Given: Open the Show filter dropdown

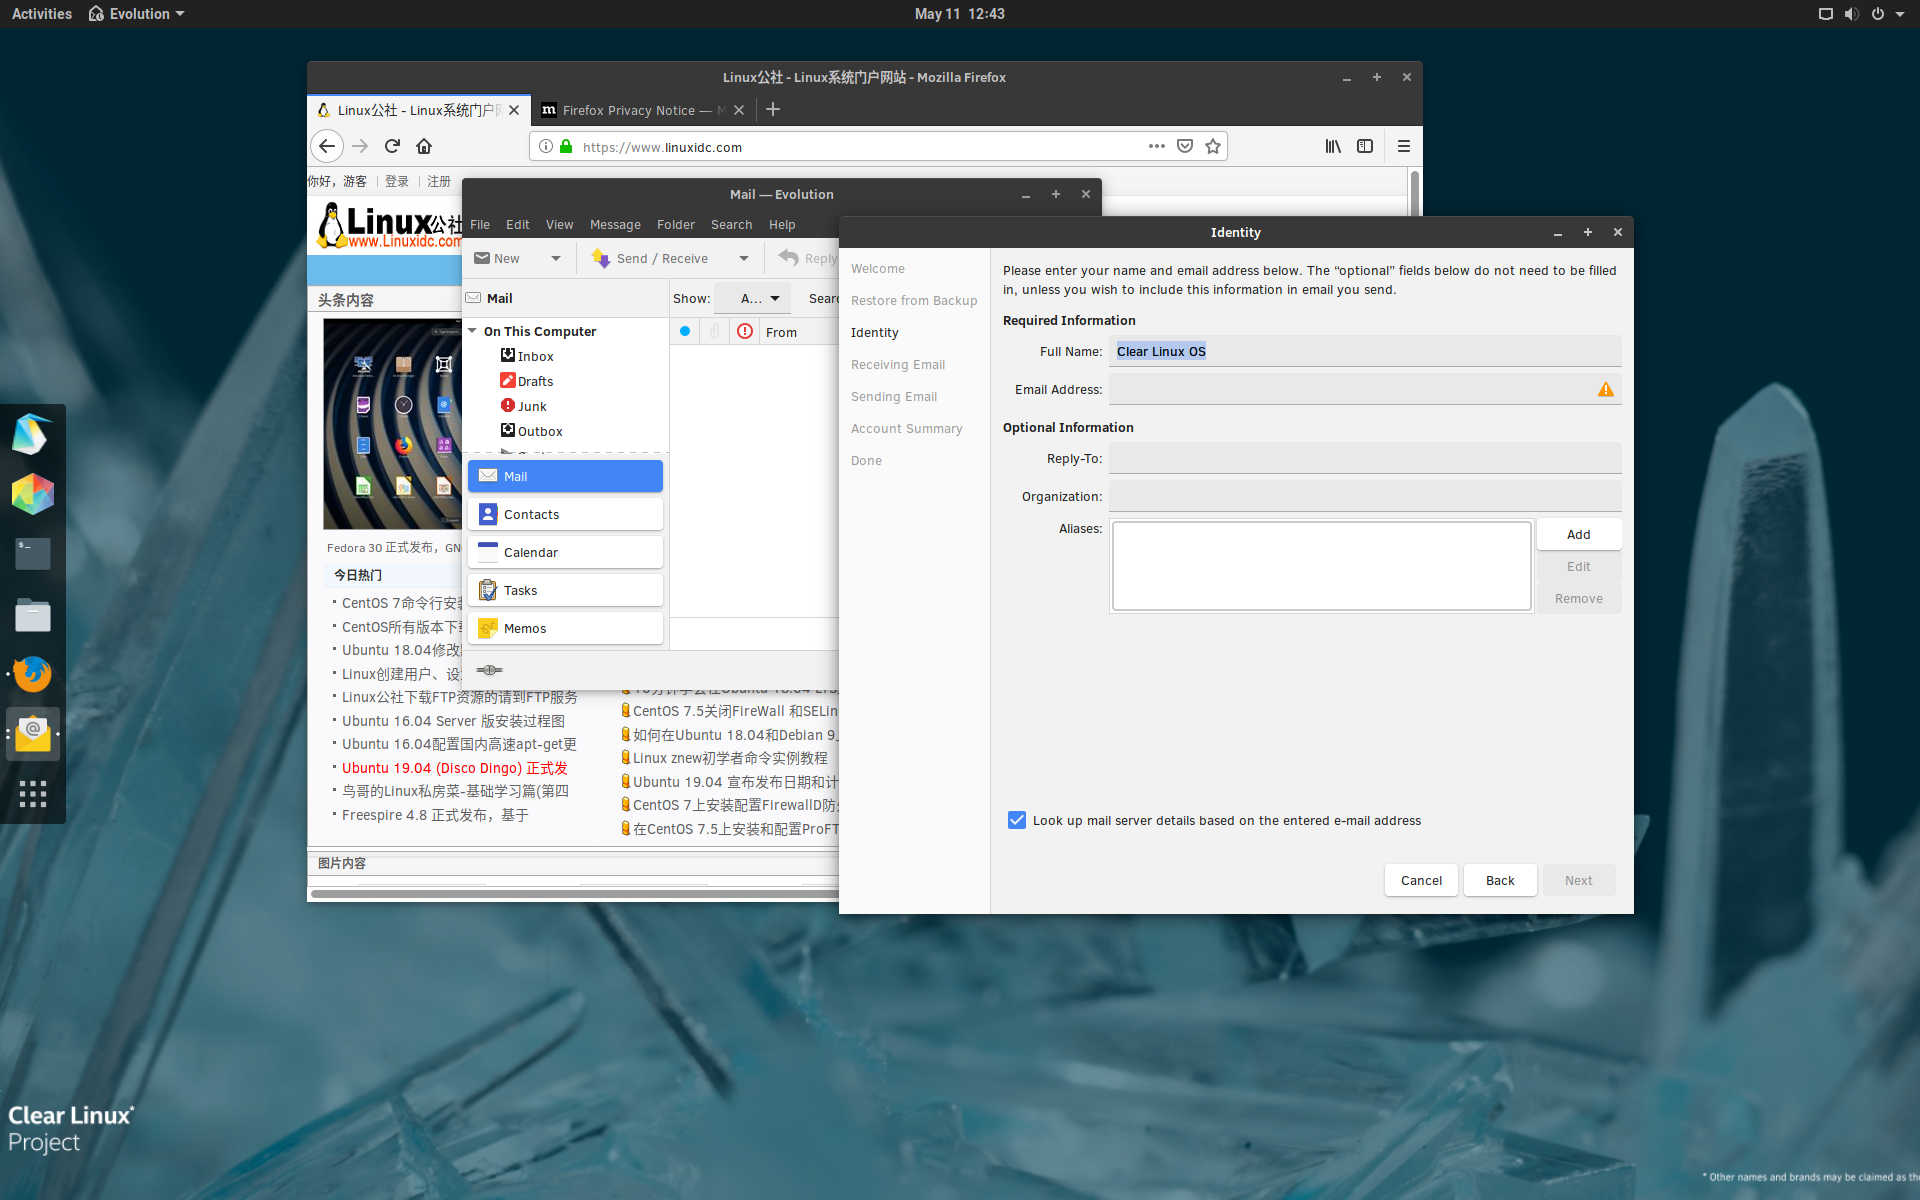Looking at the screenshot, I should [x=753, y=298].
